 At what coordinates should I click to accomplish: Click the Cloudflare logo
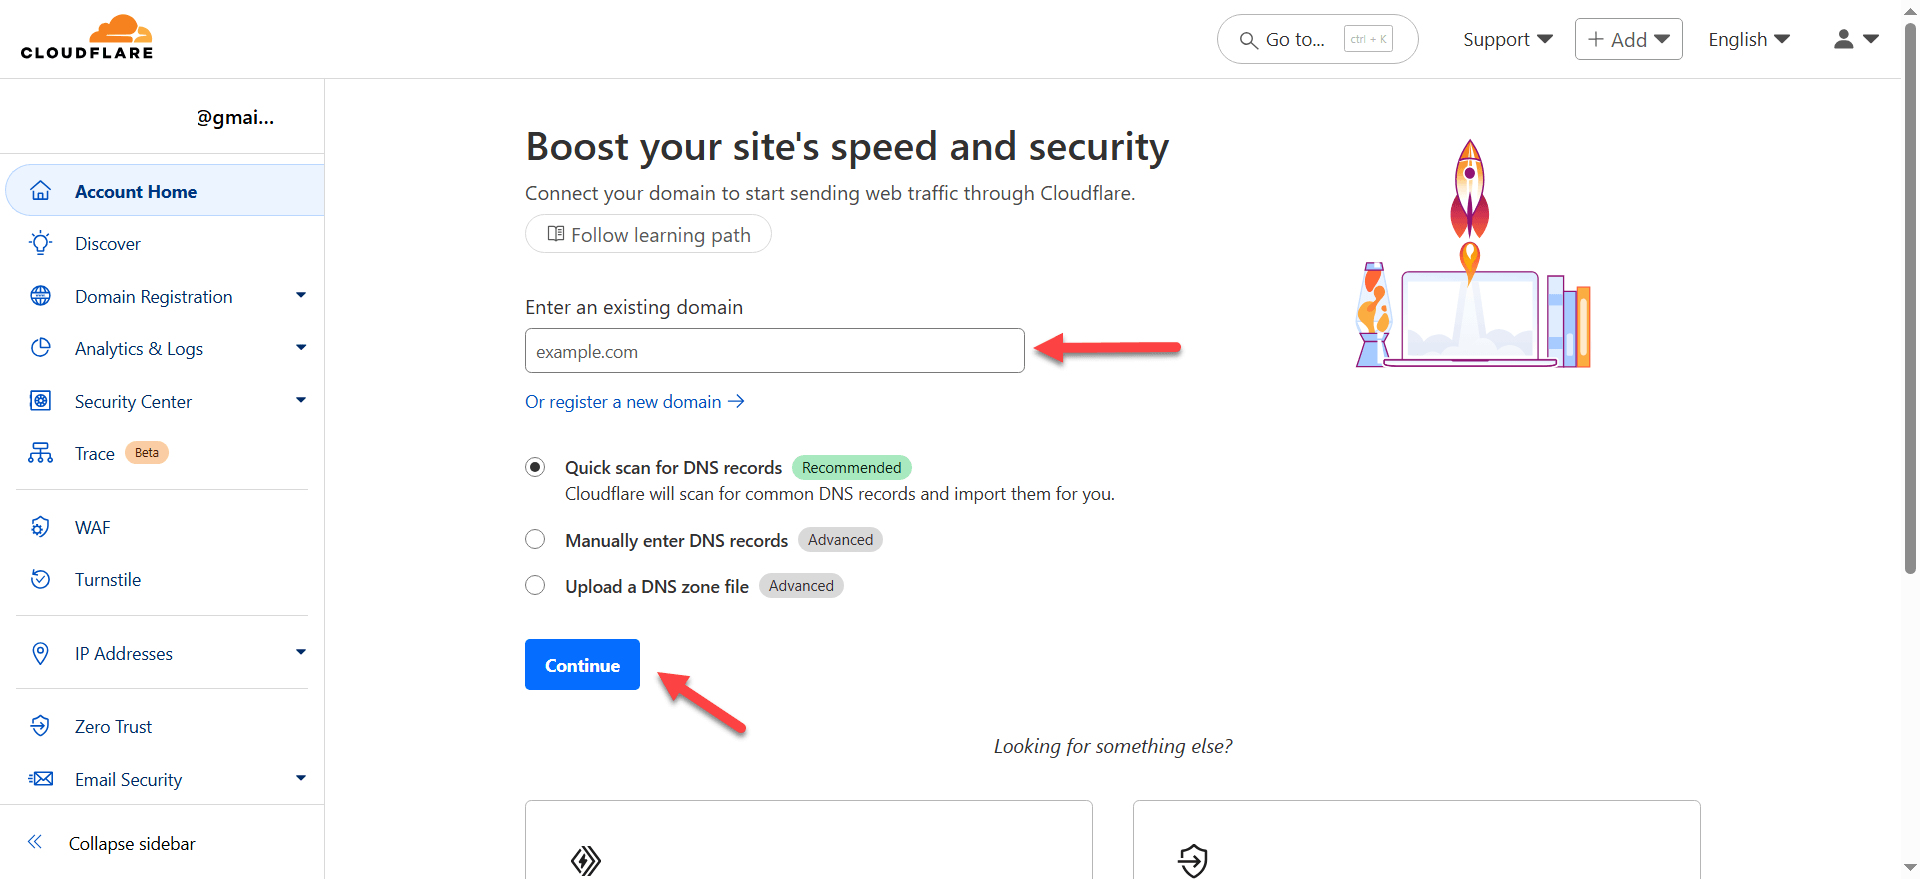point(87,38)
